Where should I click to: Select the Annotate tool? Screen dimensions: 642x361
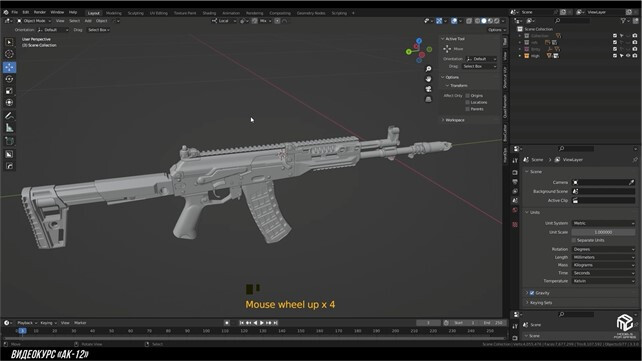click(9, 116)
